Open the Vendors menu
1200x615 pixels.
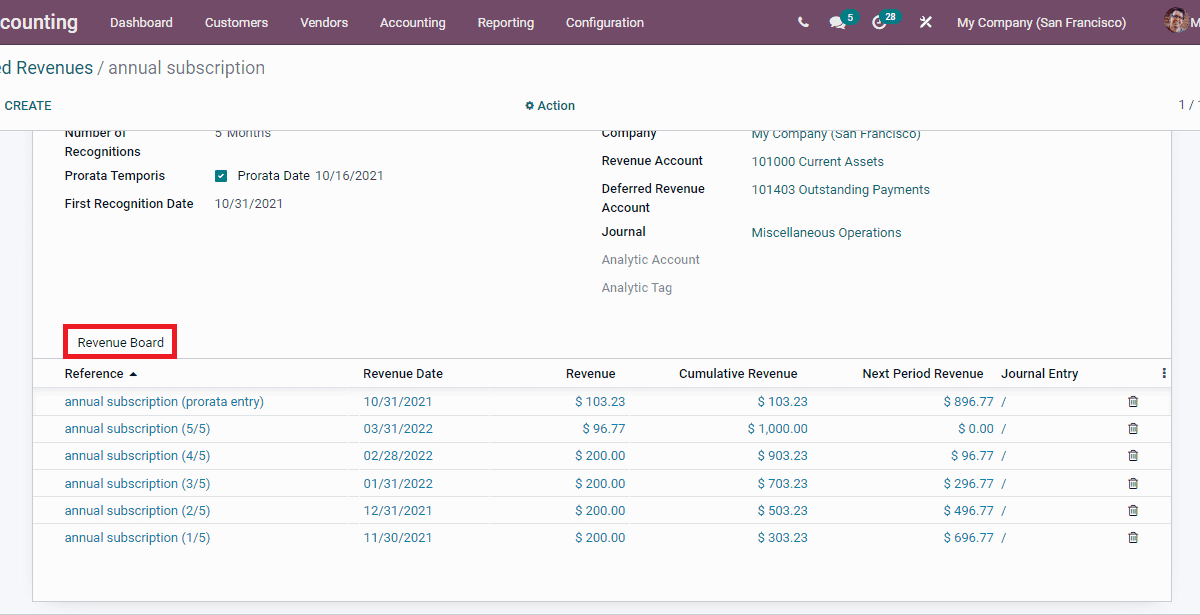[324, 22]
